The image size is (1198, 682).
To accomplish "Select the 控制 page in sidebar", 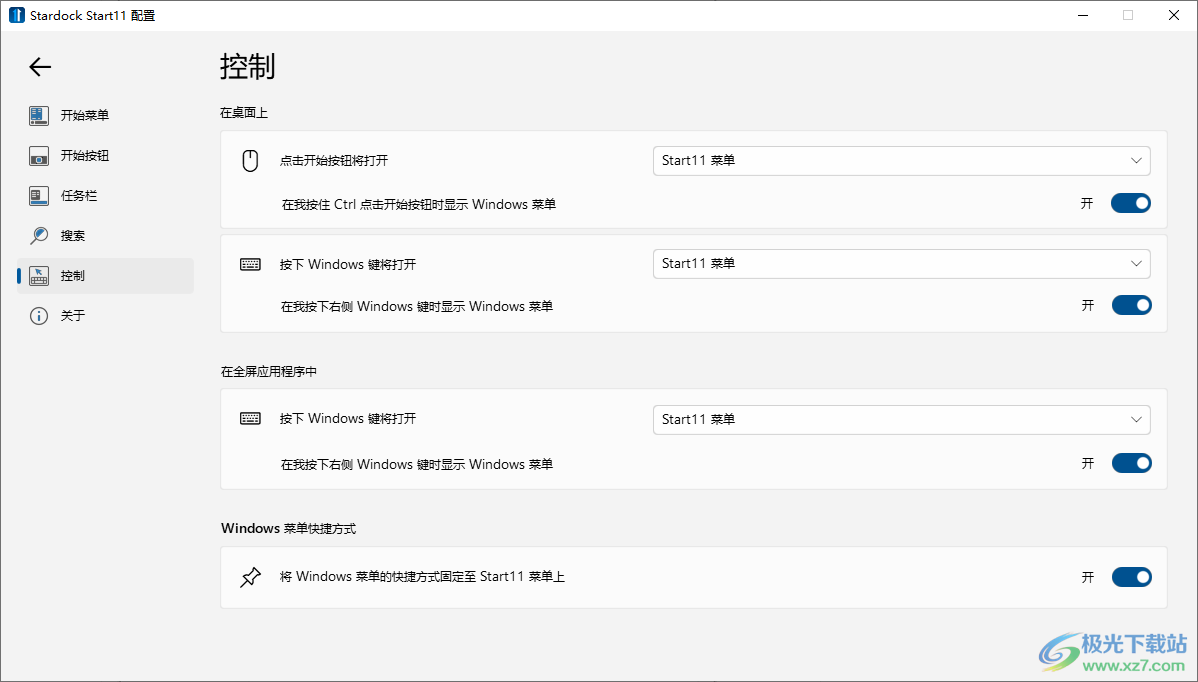I will pyautogui.click(x=105, y=276).
